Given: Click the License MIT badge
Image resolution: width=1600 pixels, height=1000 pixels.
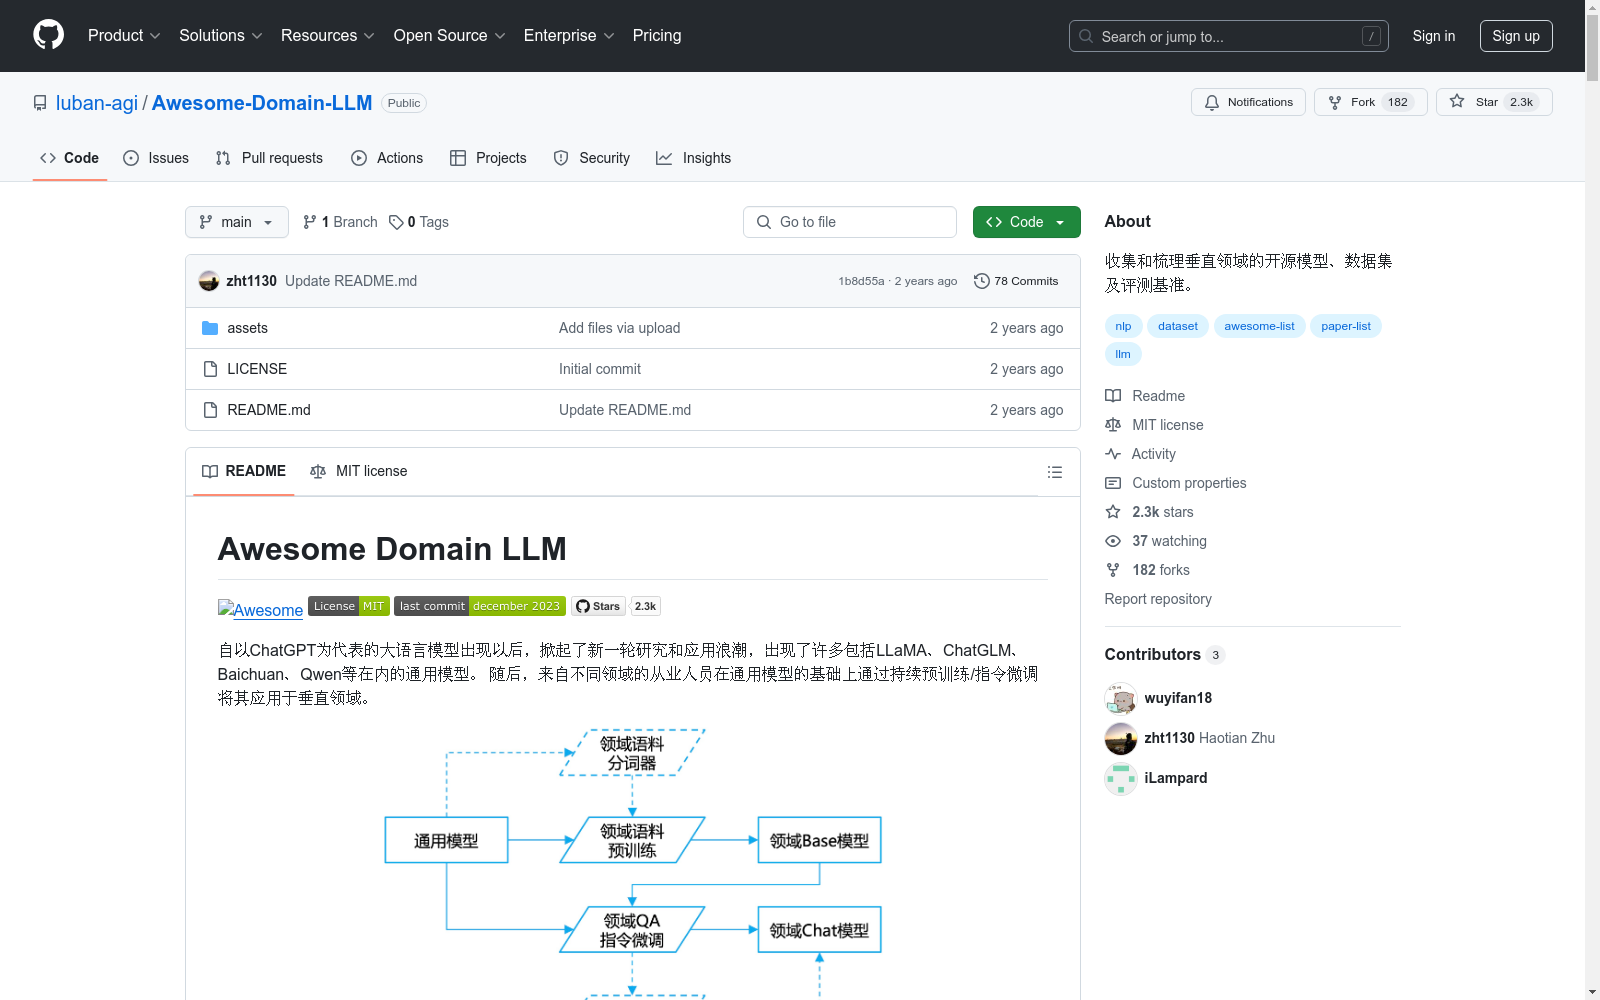Looking at the screenshot, I should coord(348,606).
